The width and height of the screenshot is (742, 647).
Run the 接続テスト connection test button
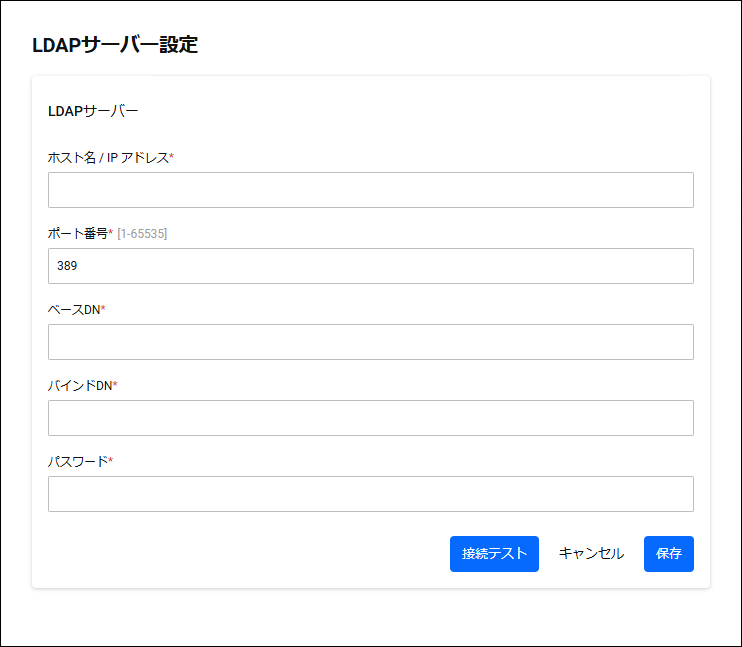[494, 554]
